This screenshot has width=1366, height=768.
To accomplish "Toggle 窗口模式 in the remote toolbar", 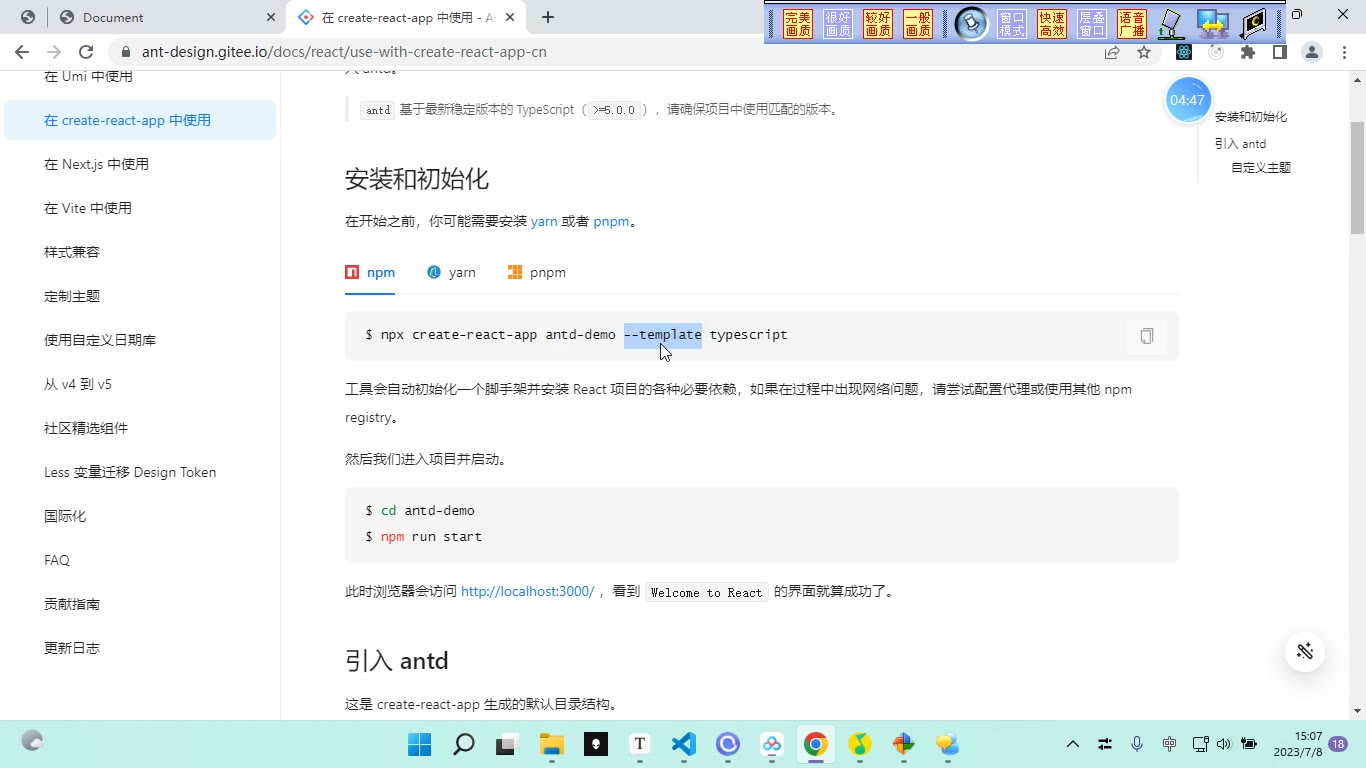I will [x=1012, y=24].
